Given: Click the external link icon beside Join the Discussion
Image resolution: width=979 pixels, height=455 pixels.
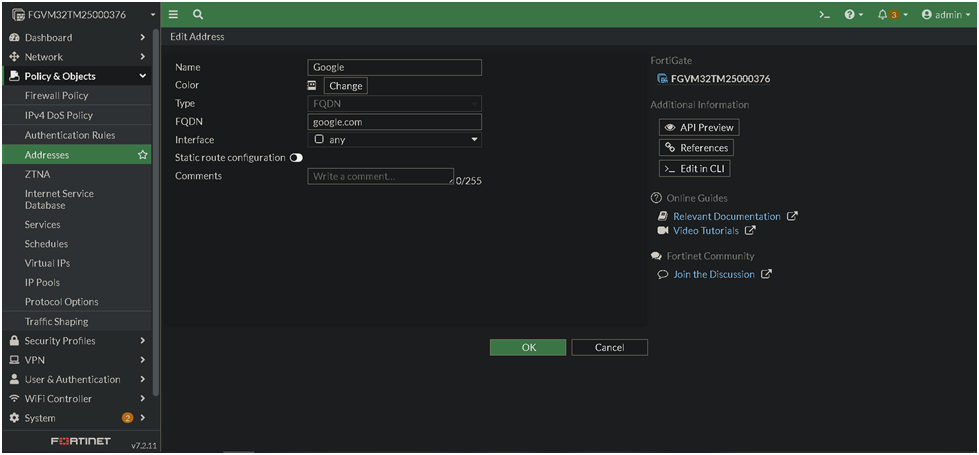Looking at the screenshot, I should (x=766, y=274).
